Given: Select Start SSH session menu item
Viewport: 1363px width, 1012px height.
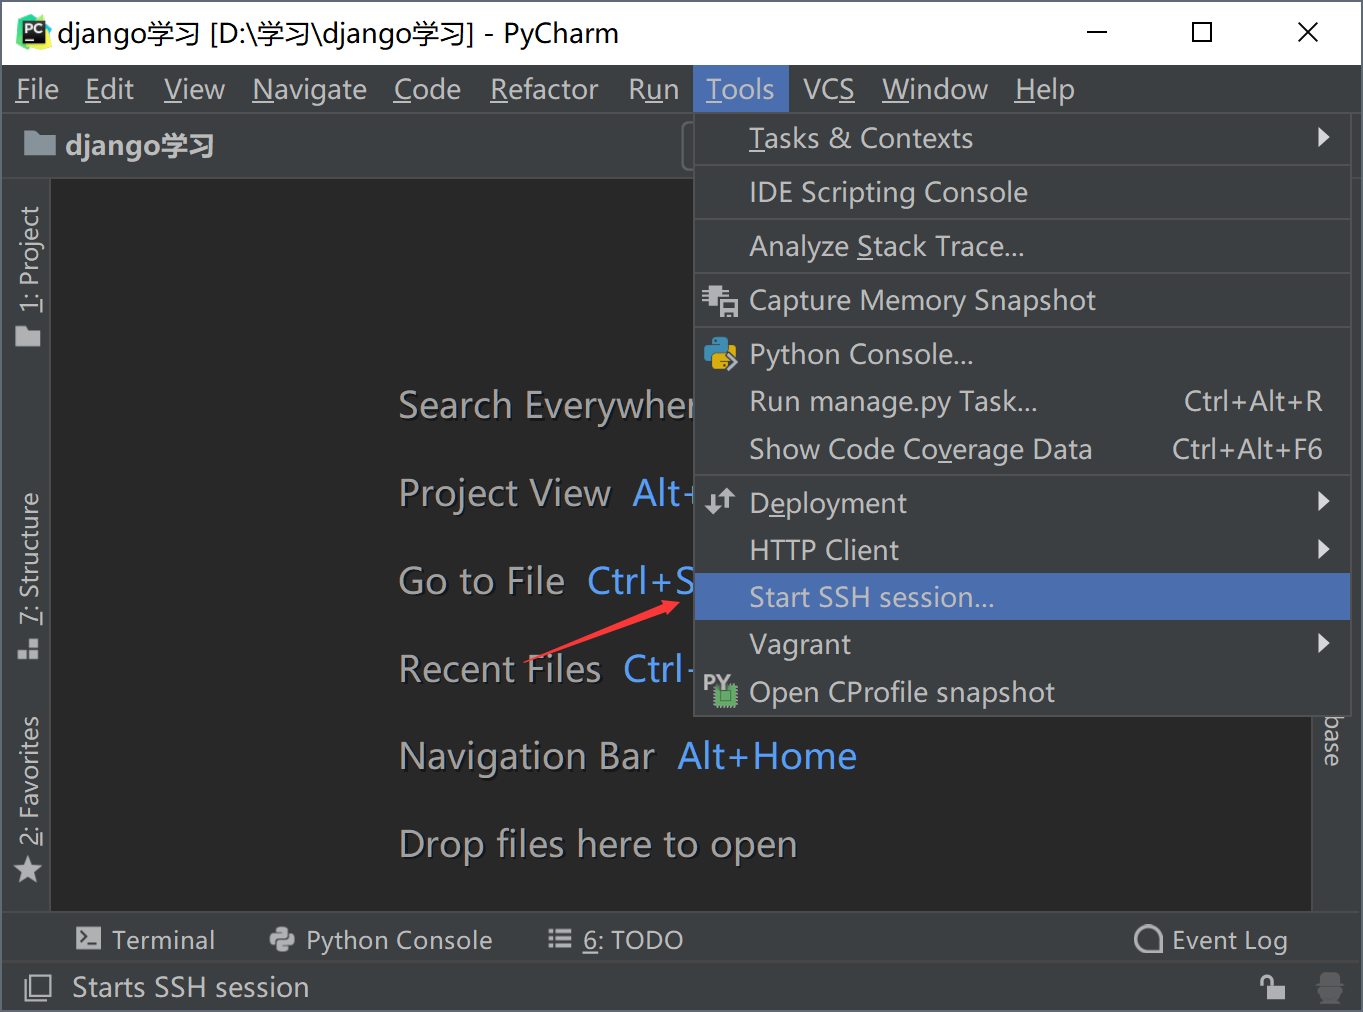Looking at the screenshot, I should click(x=872, y=597).
